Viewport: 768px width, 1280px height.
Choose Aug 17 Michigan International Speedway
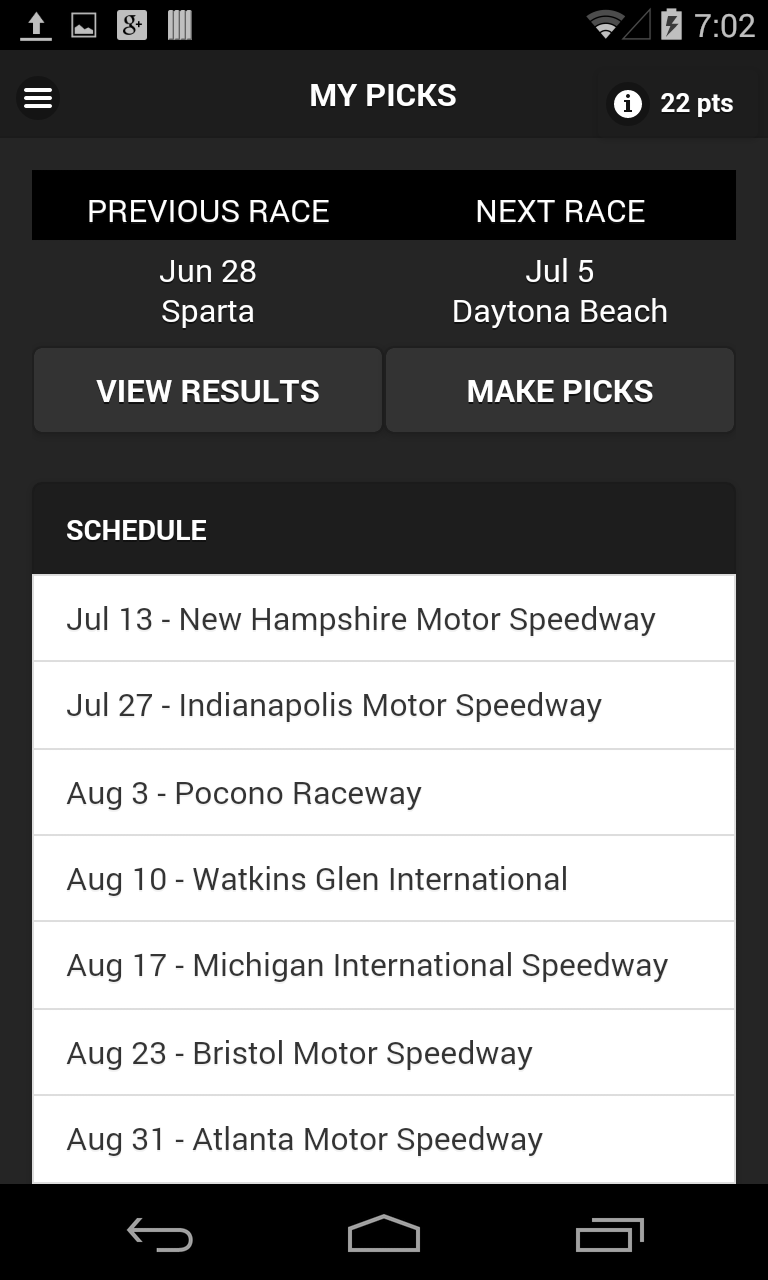tap(384, 965)
